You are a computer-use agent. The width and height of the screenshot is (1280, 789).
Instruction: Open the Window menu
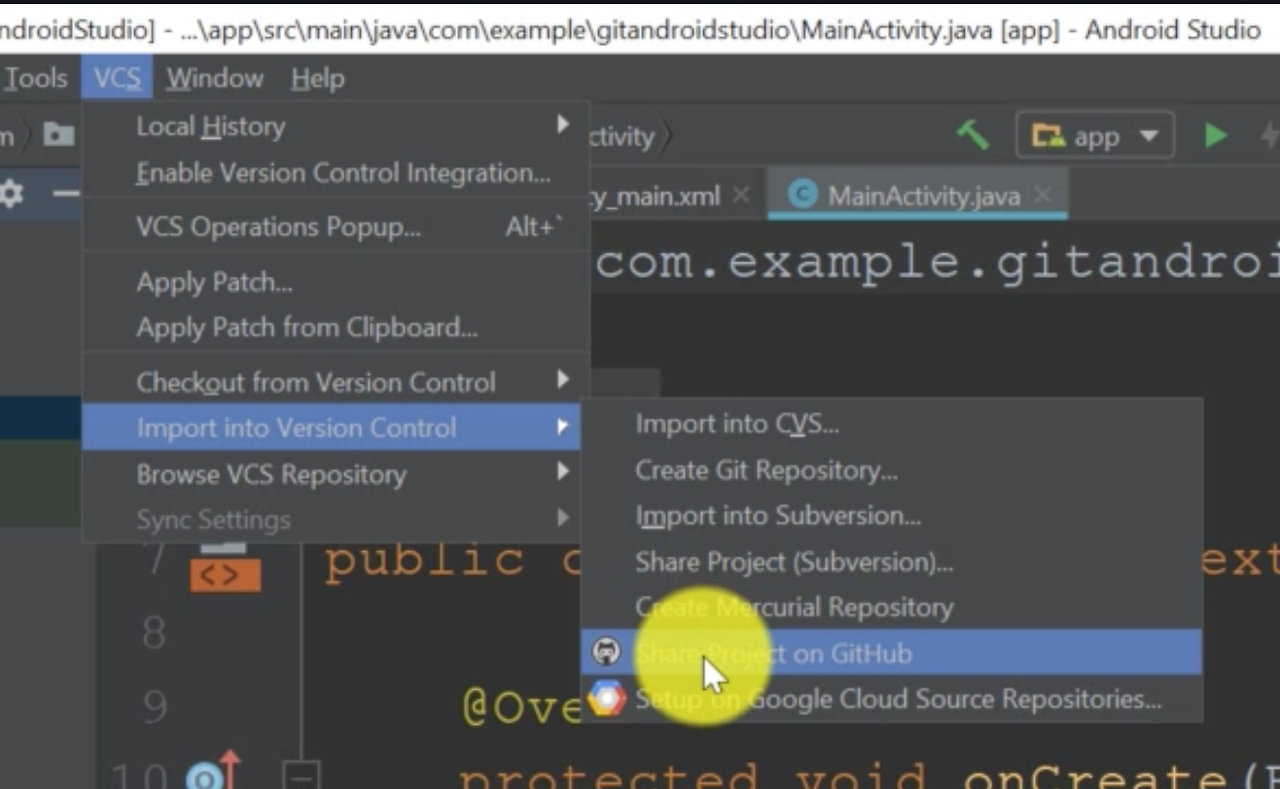214,78
